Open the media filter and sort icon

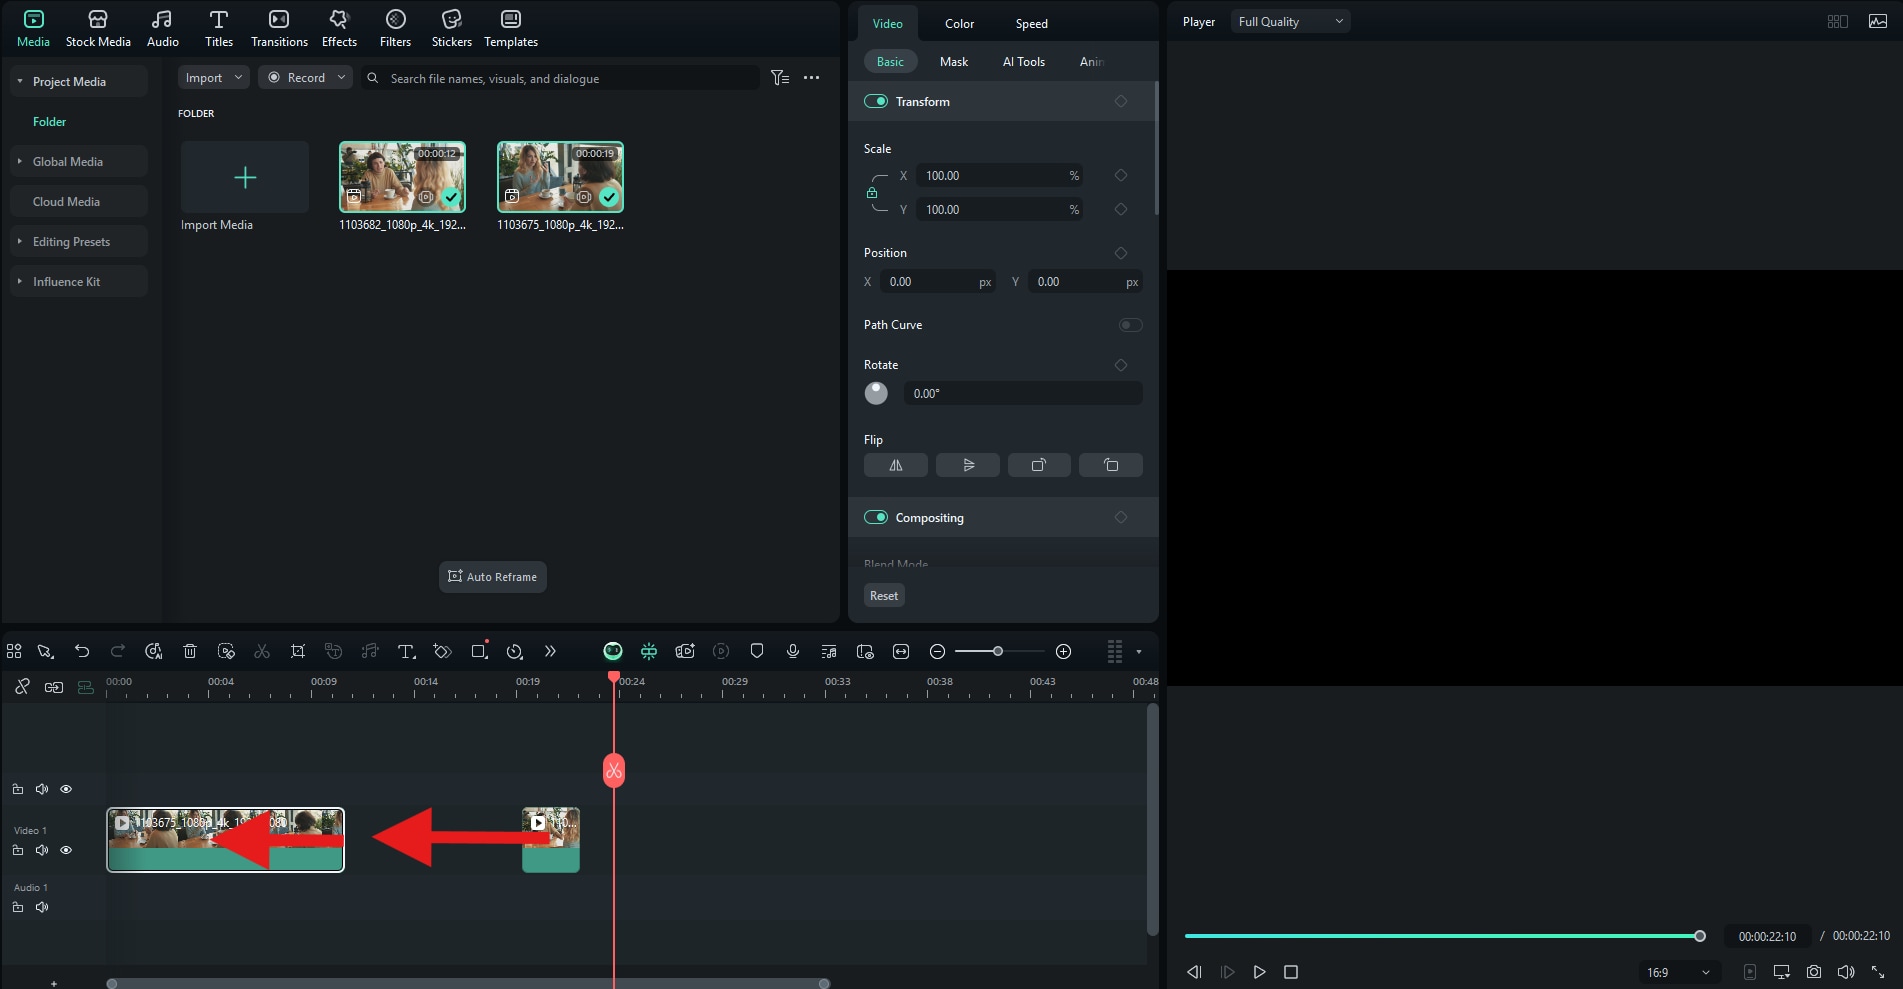(x=780, y=77)
